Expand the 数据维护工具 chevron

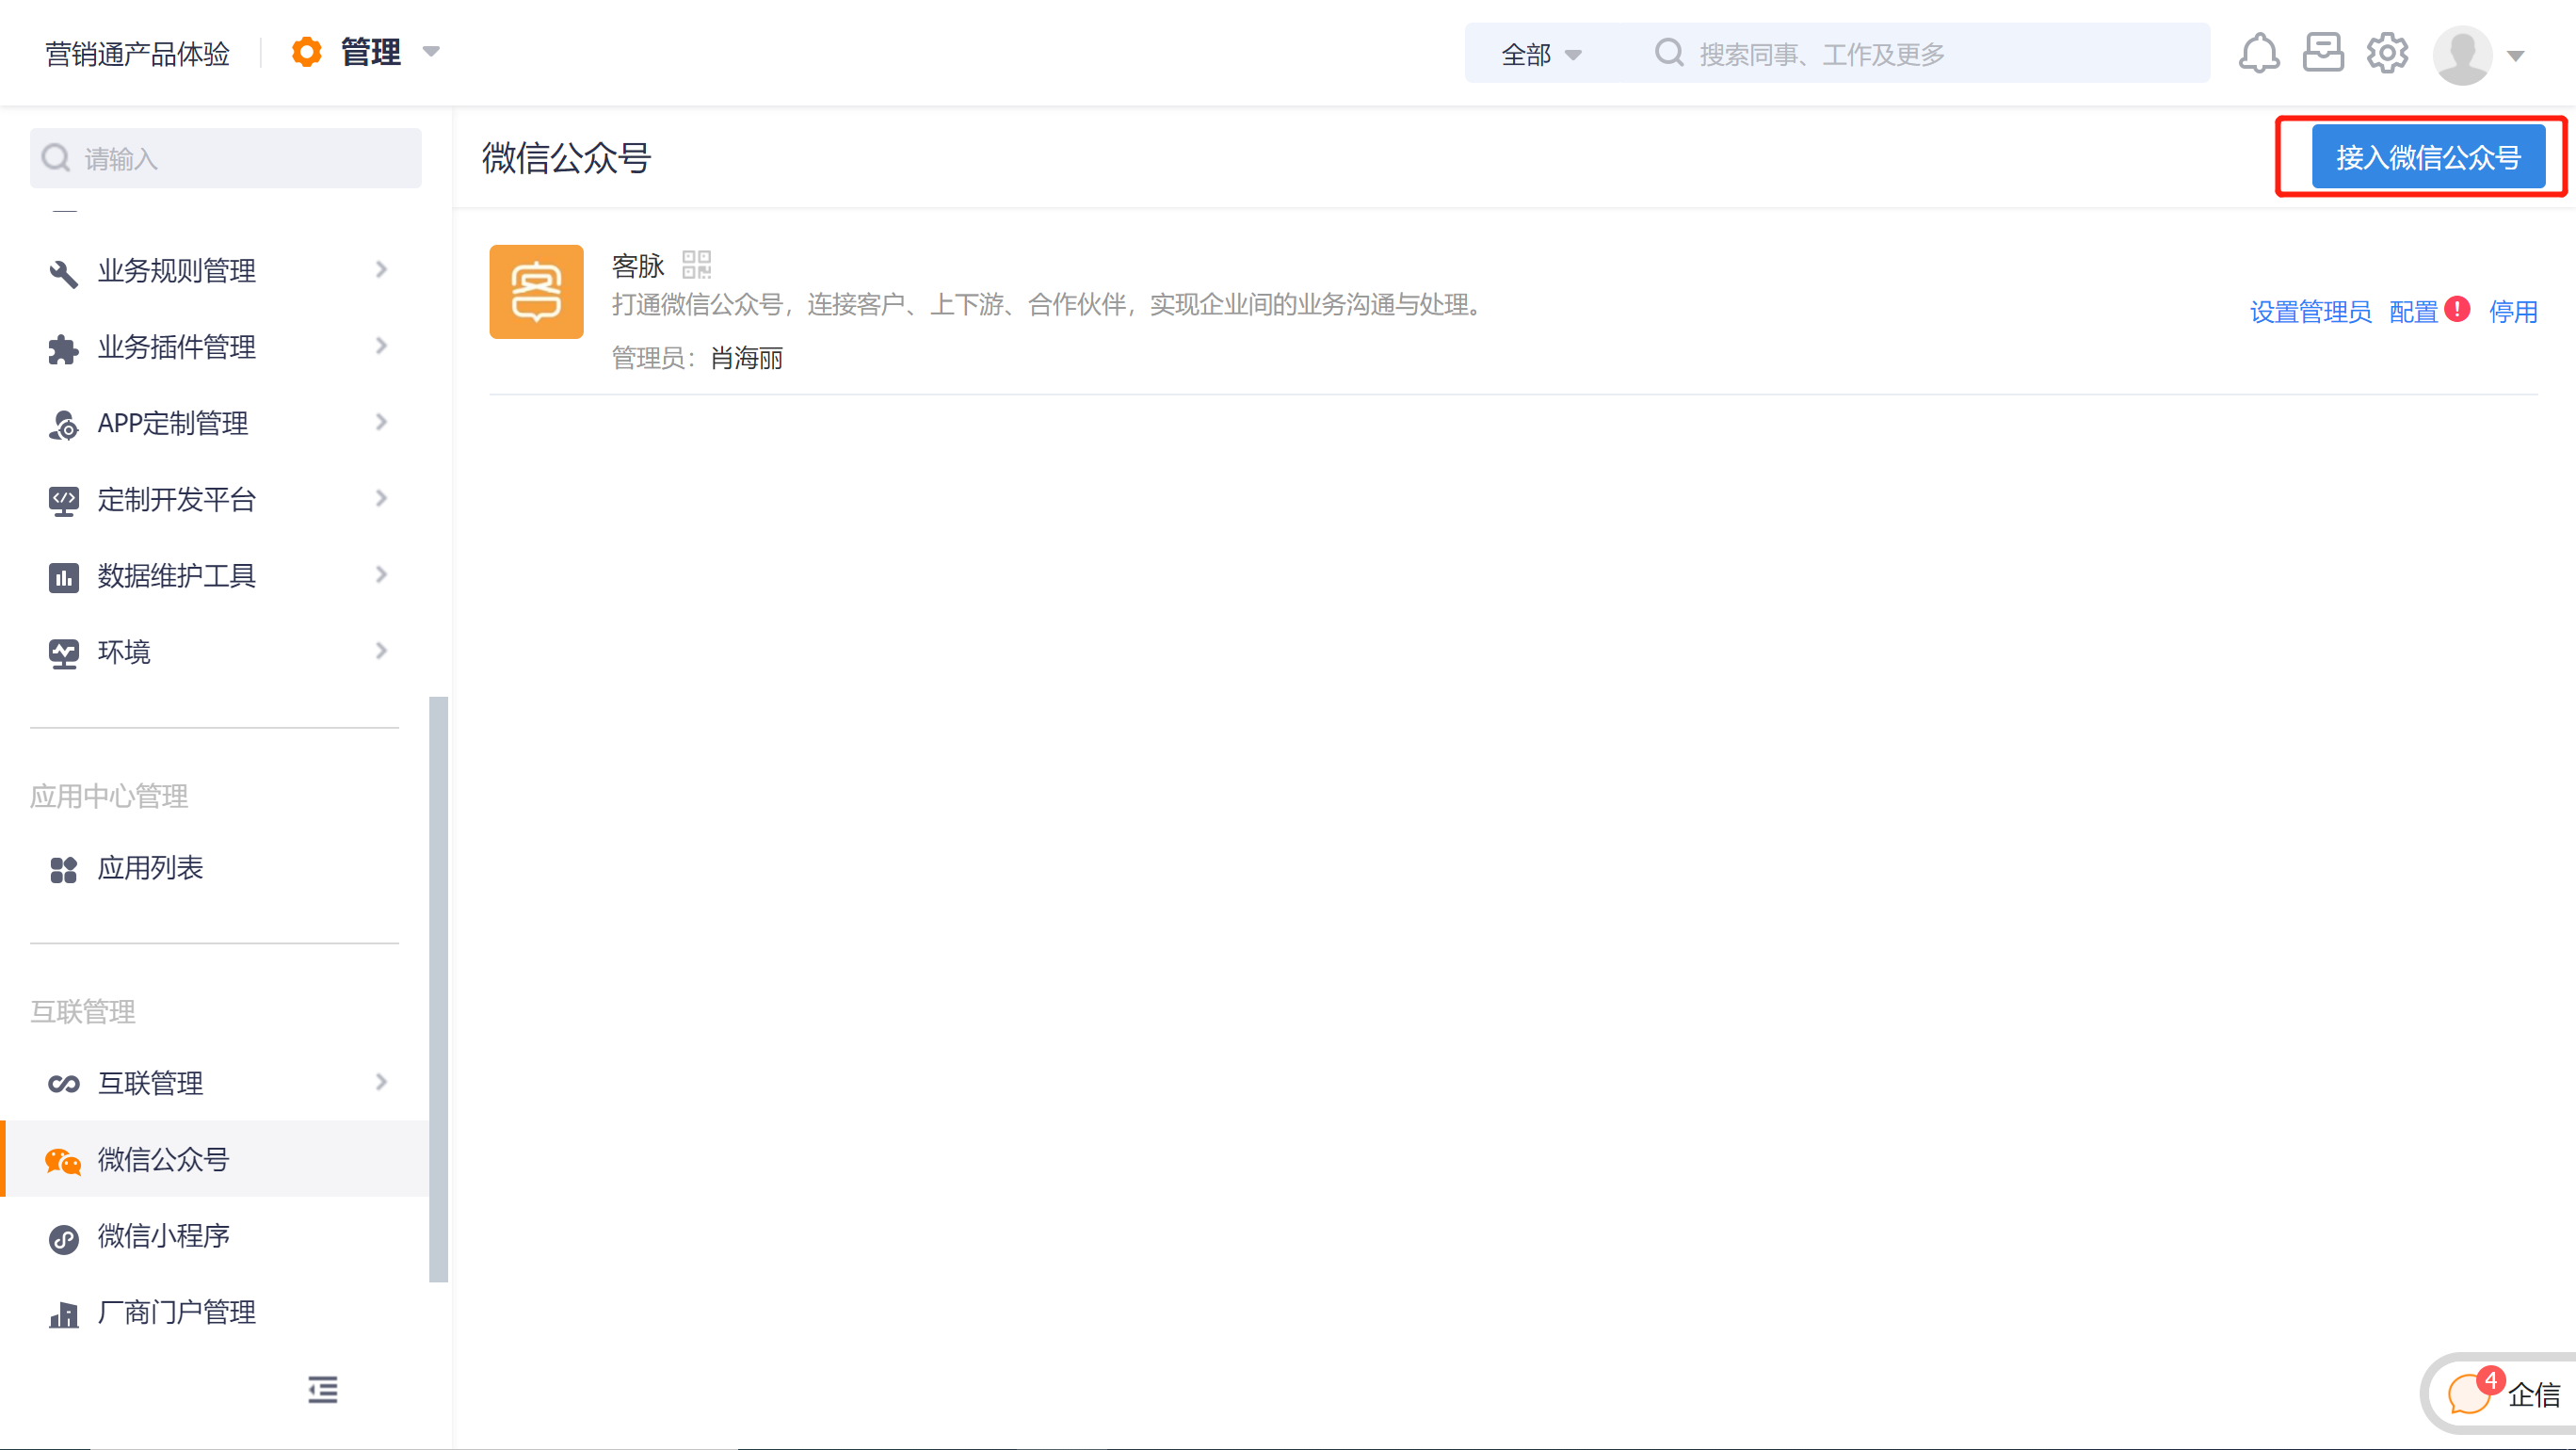381,575
